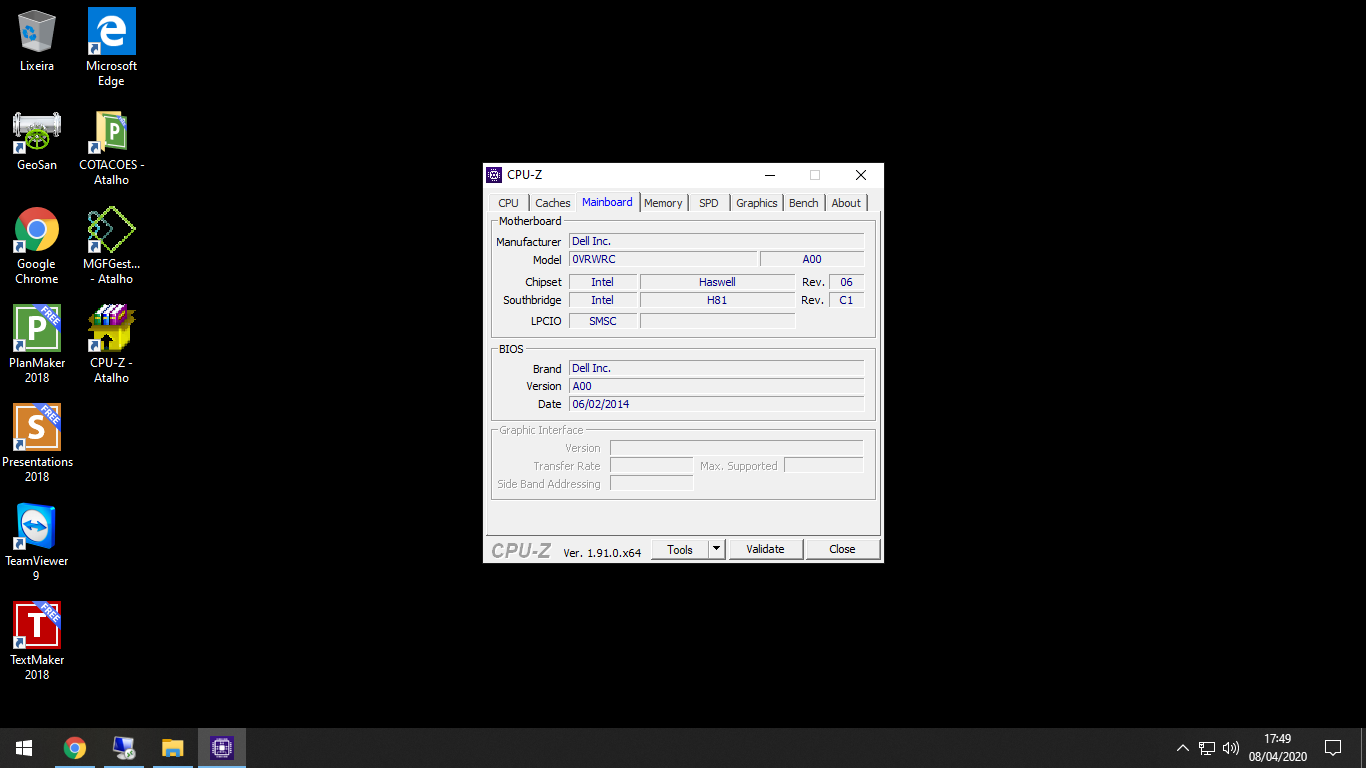Open the Lixeira recycle bin icon
This screenshot has height=768, width=1366.
point(37,41)
